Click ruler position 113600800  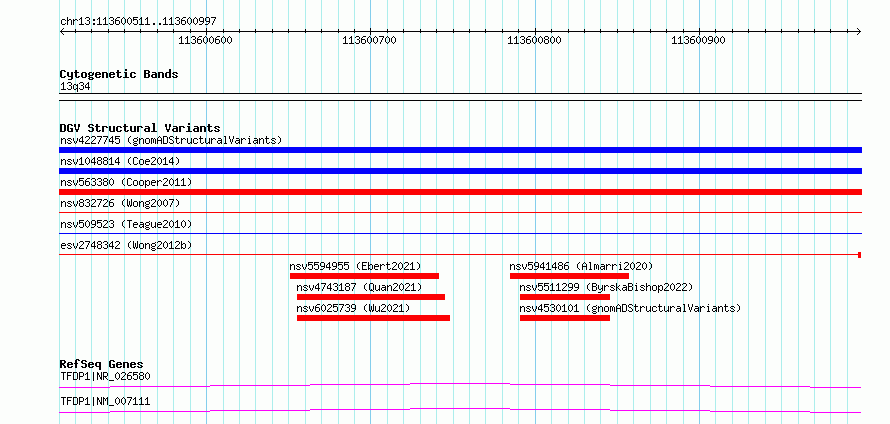coord(534,40)
